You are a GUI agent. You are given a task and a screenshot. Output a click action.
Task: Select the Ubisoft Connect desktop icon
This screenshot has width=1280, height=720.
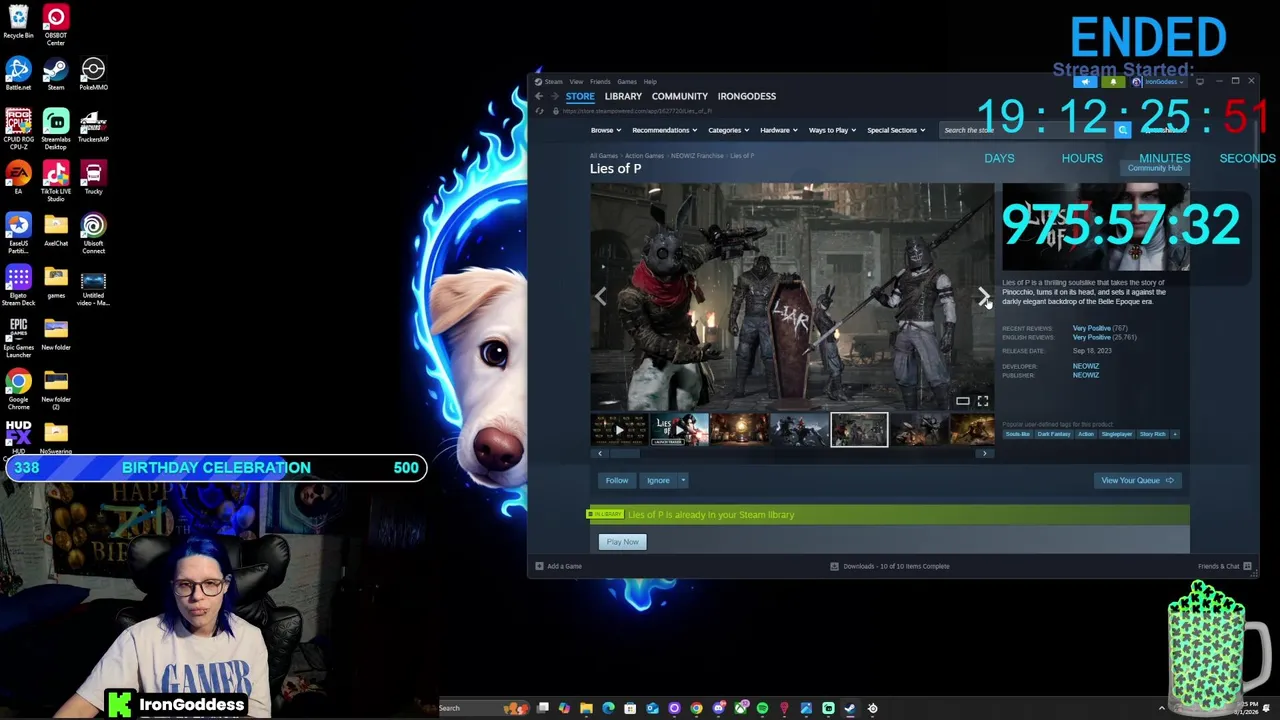pyautogui.click(x=93, y=233)
